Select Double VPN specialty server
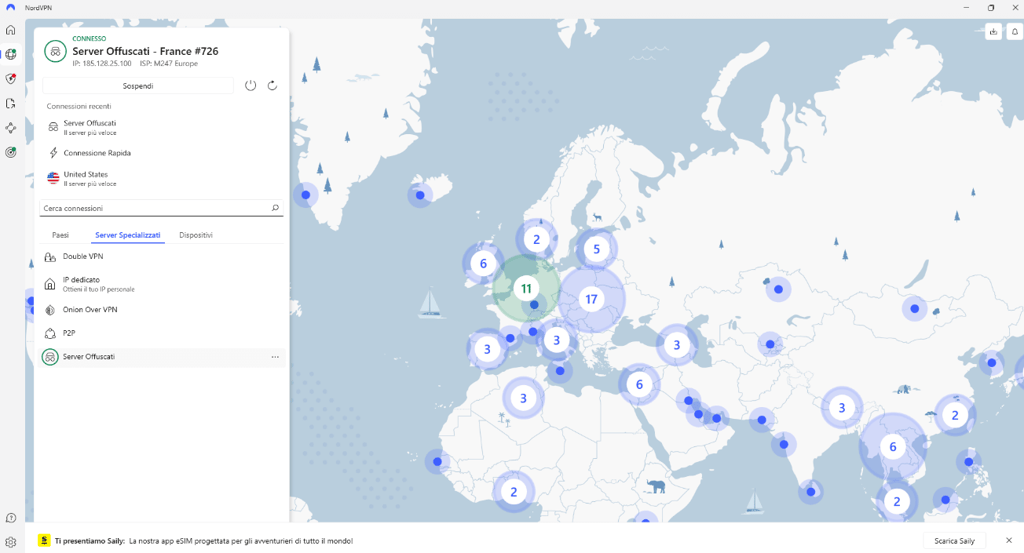The image size is (1024, 553). [x=161, y=257]
